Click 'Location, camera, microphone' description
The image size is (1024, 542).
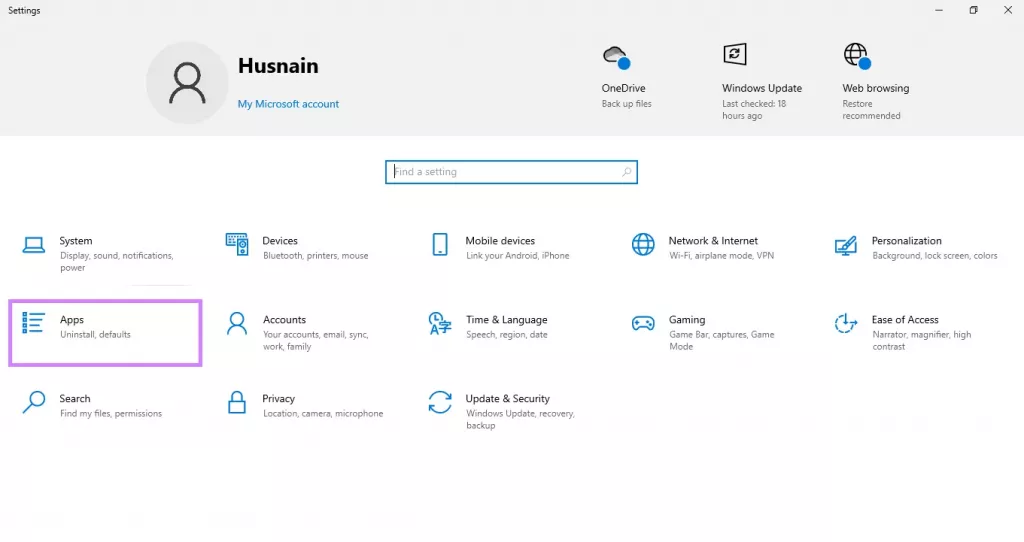tap(323, 413)
